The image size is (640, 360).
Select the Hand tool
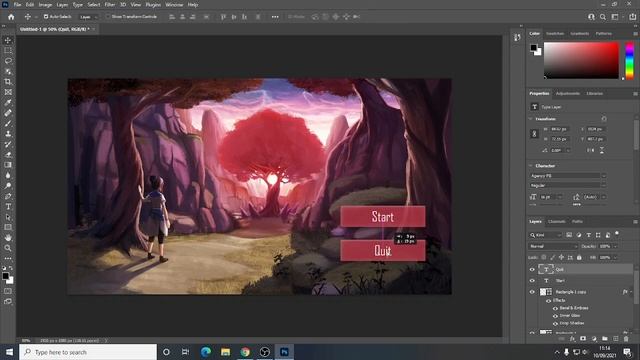[x=8, y=238]
